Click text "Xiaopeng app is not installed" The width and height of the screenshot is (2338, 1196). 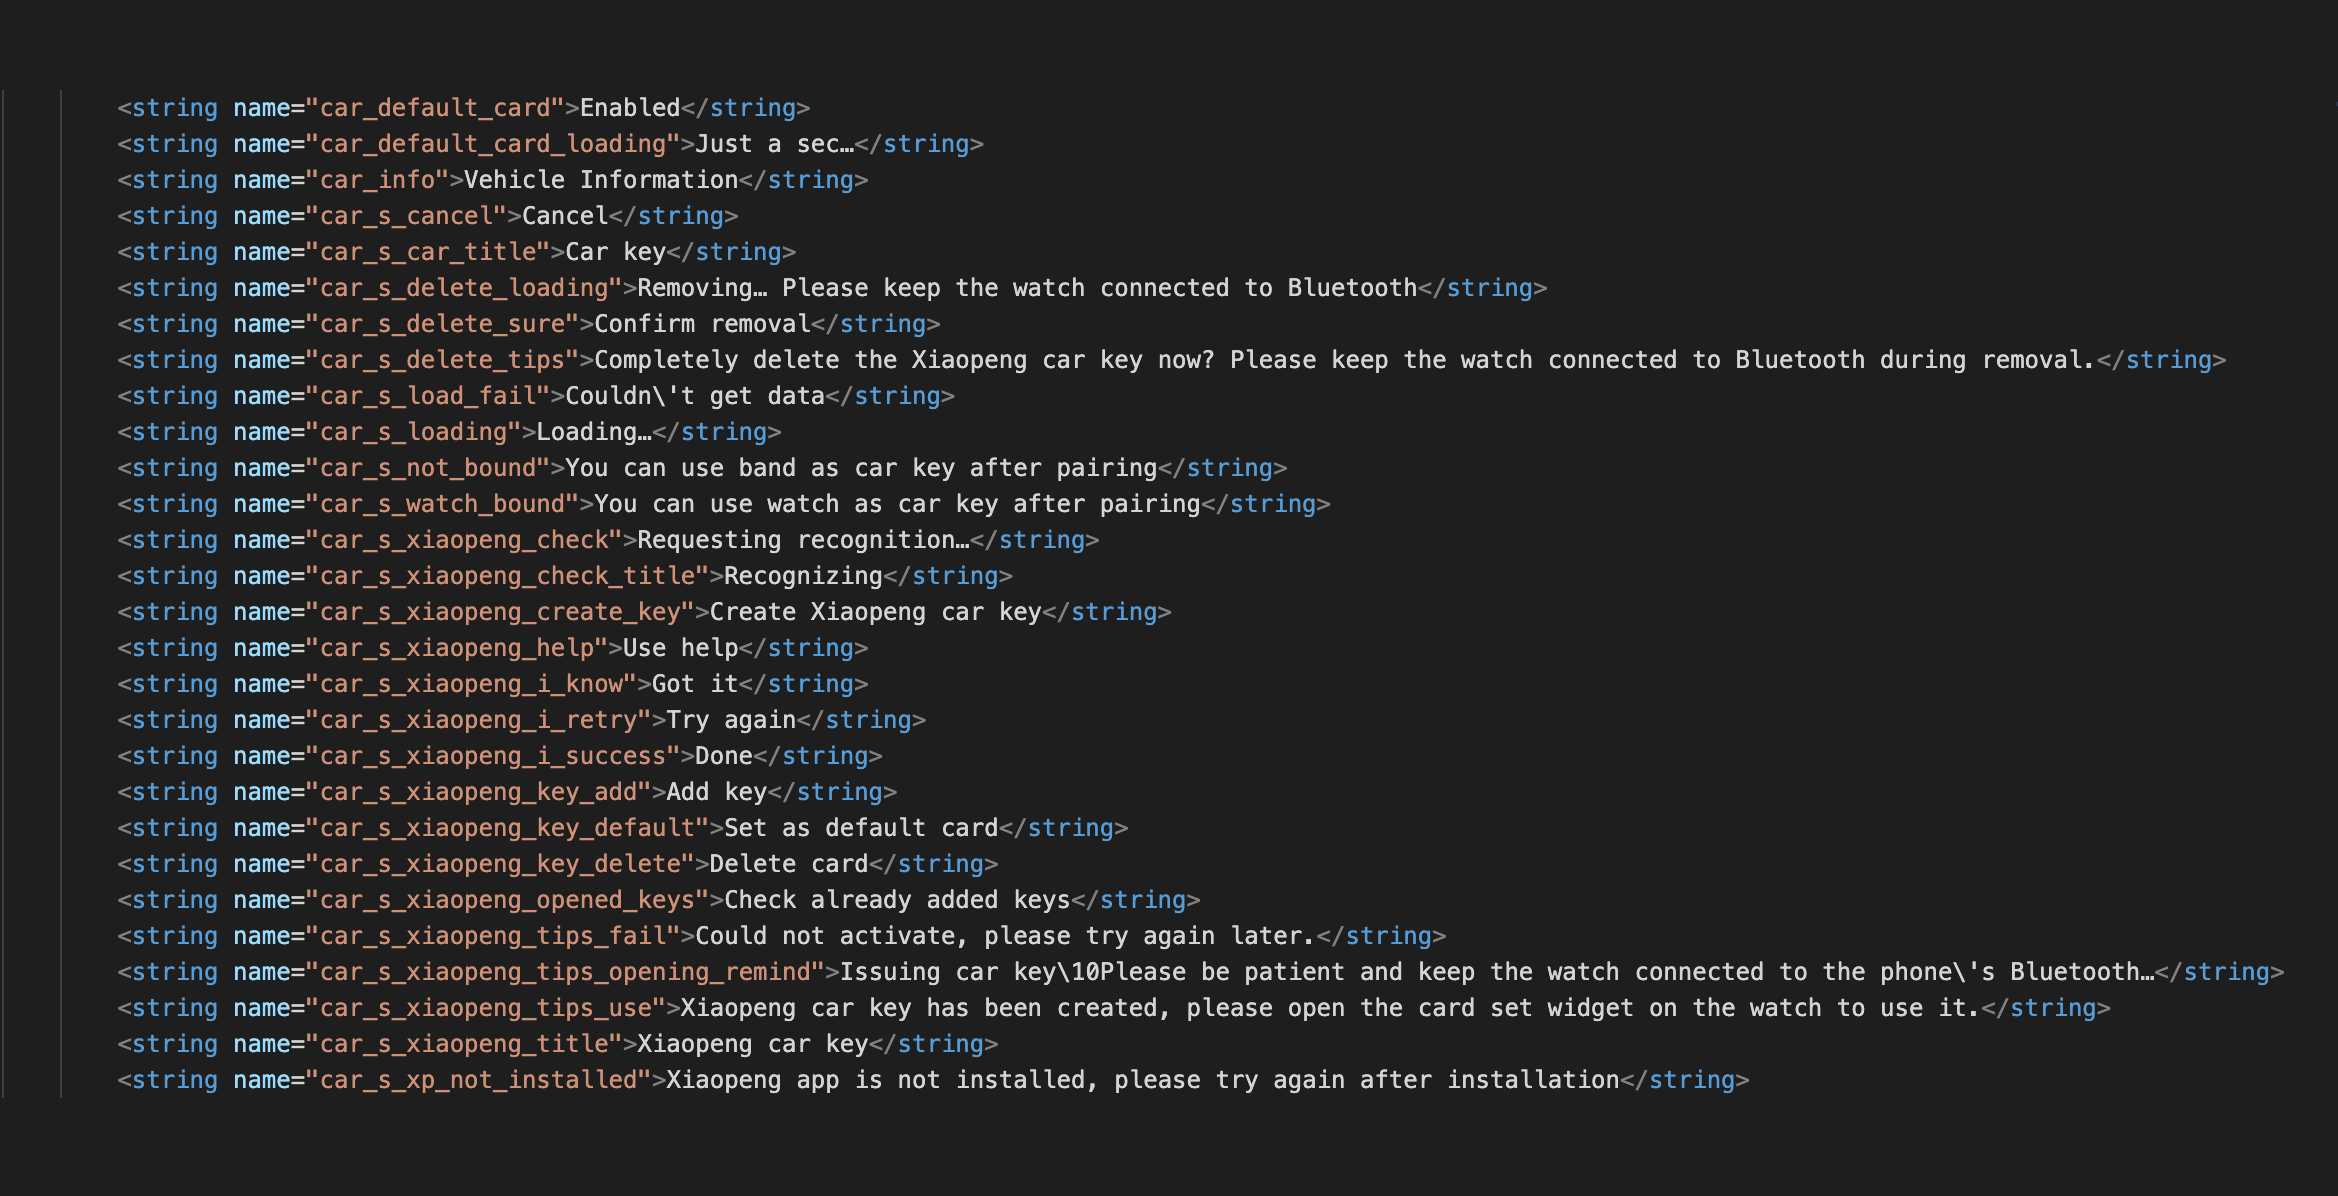pyautogui.click(x=876, y=1080)
